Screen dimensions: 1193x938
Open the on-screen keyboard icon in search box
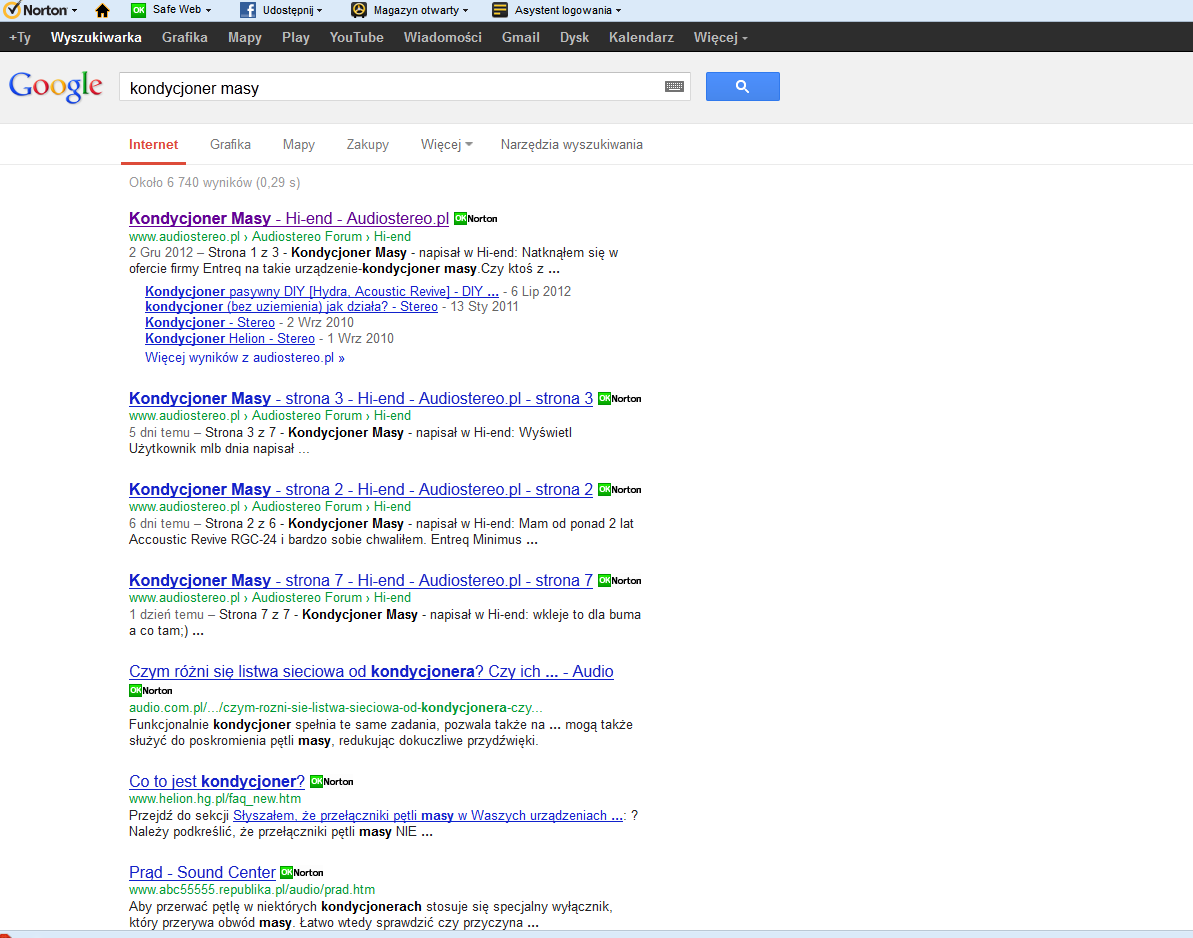point(674,87)
